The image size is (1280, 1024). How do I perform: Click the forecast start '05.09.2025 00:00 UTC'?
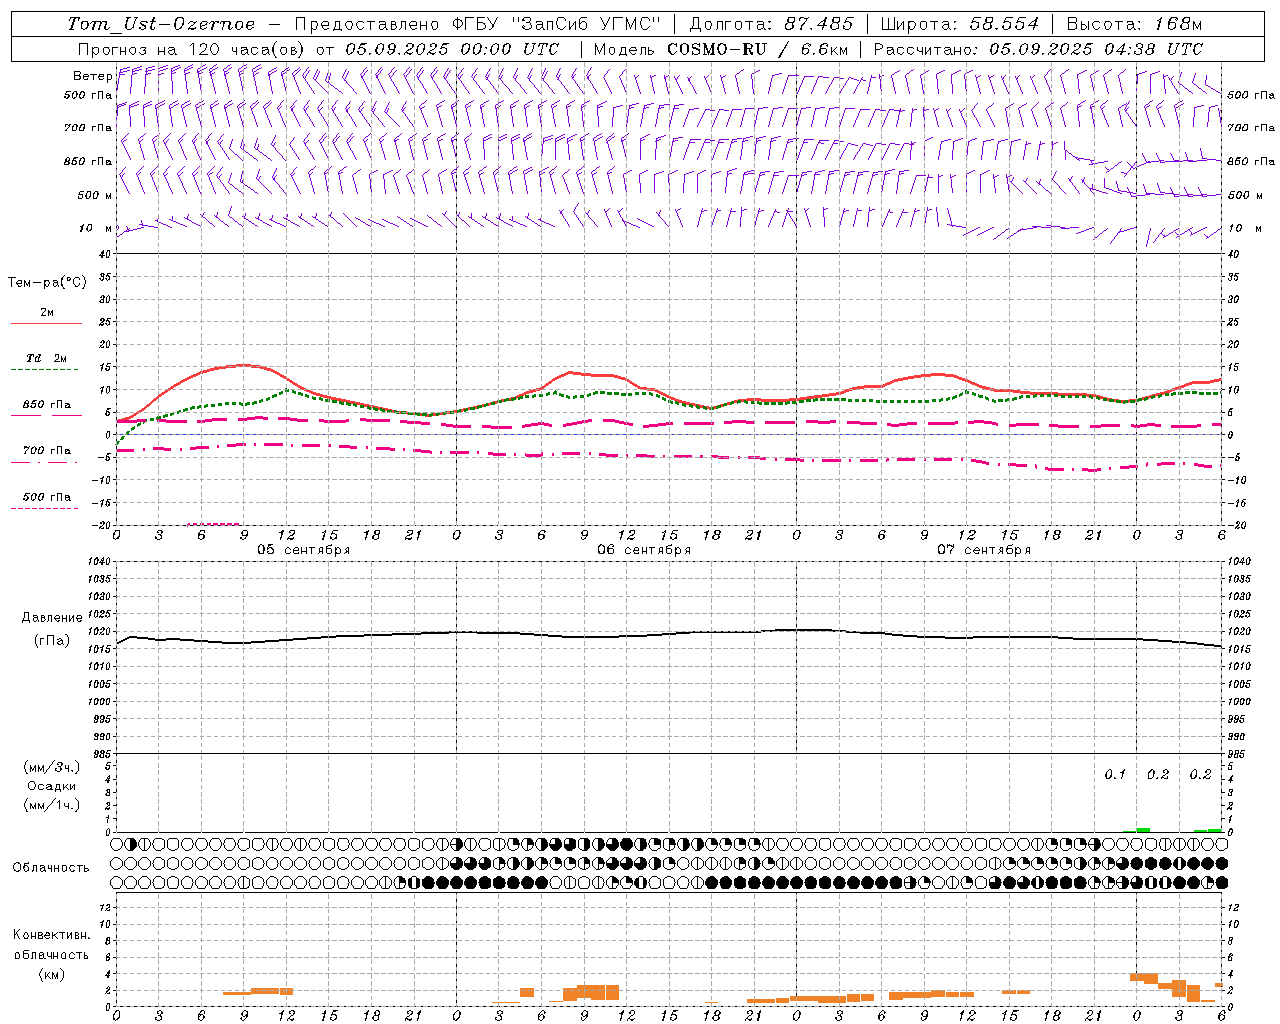pyautogui.click(x=452, y=49)
